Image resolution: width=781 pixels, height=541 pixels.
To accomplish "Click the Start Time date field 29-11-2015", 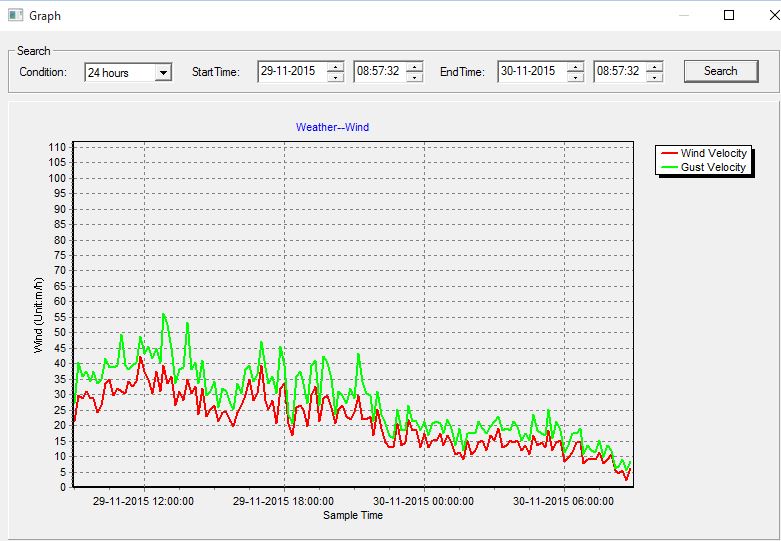I will pyautogui.click(x=292, y=71).
